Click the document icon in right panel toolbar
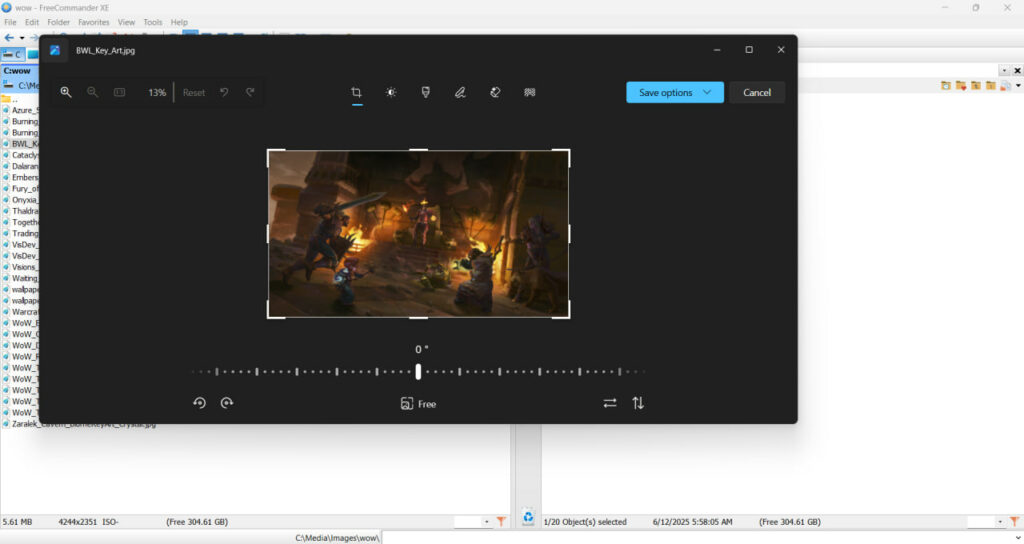Viewport: 1024px width, 544px height. click(1006, 86)
